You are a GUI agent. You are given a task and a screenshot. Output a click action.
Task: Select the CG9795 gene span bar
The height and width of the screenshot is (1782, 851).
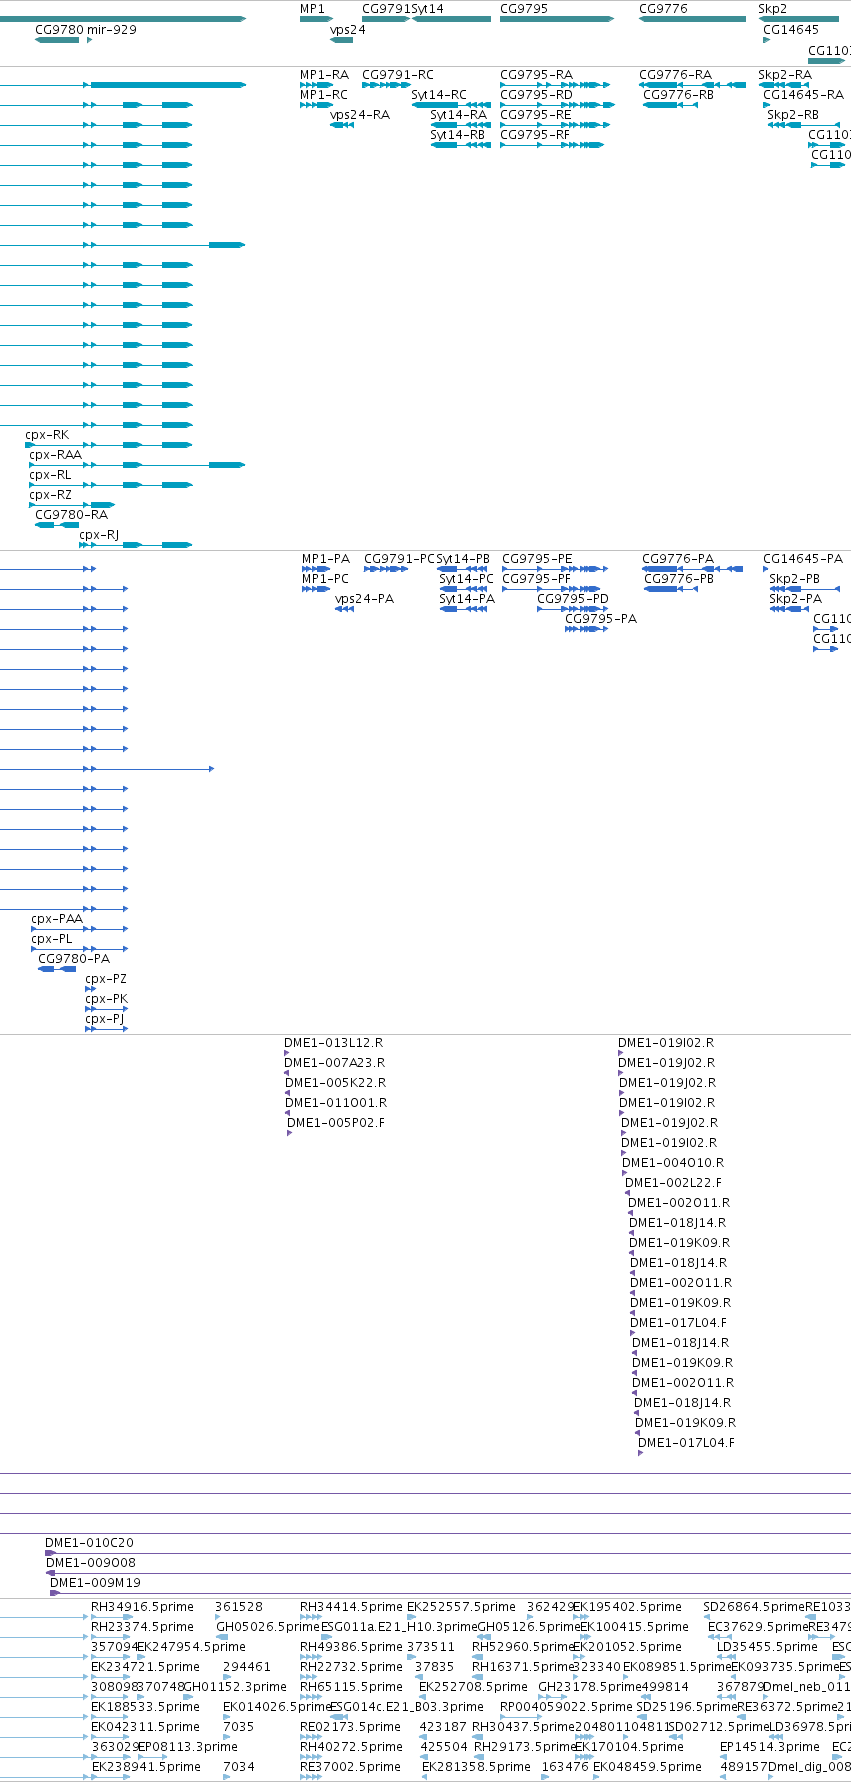[x=557, y=19]
